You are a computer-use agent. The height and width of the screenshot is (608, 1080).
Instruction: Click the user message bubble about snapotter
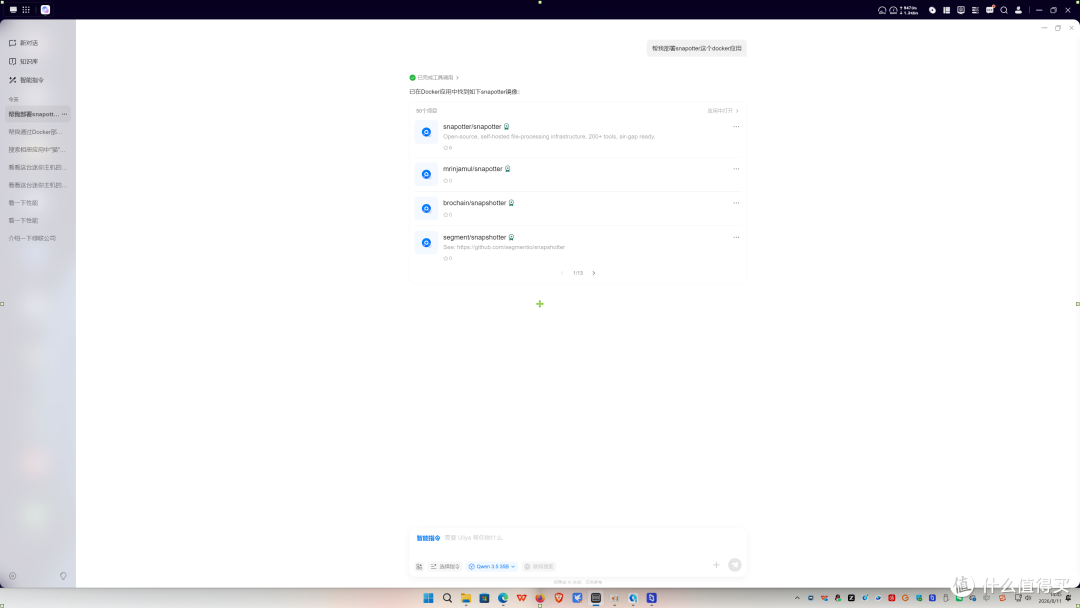[696, 48]
